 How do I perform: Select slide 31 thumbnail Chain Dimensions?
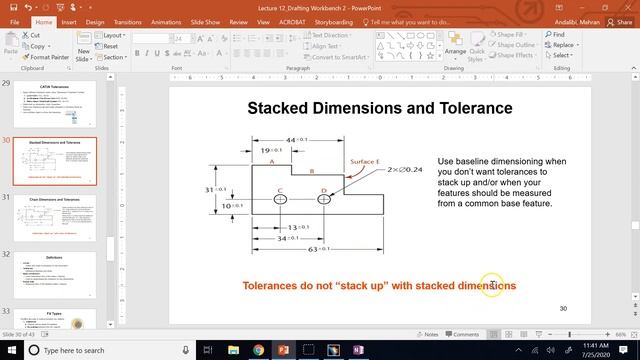click(55, 218)
